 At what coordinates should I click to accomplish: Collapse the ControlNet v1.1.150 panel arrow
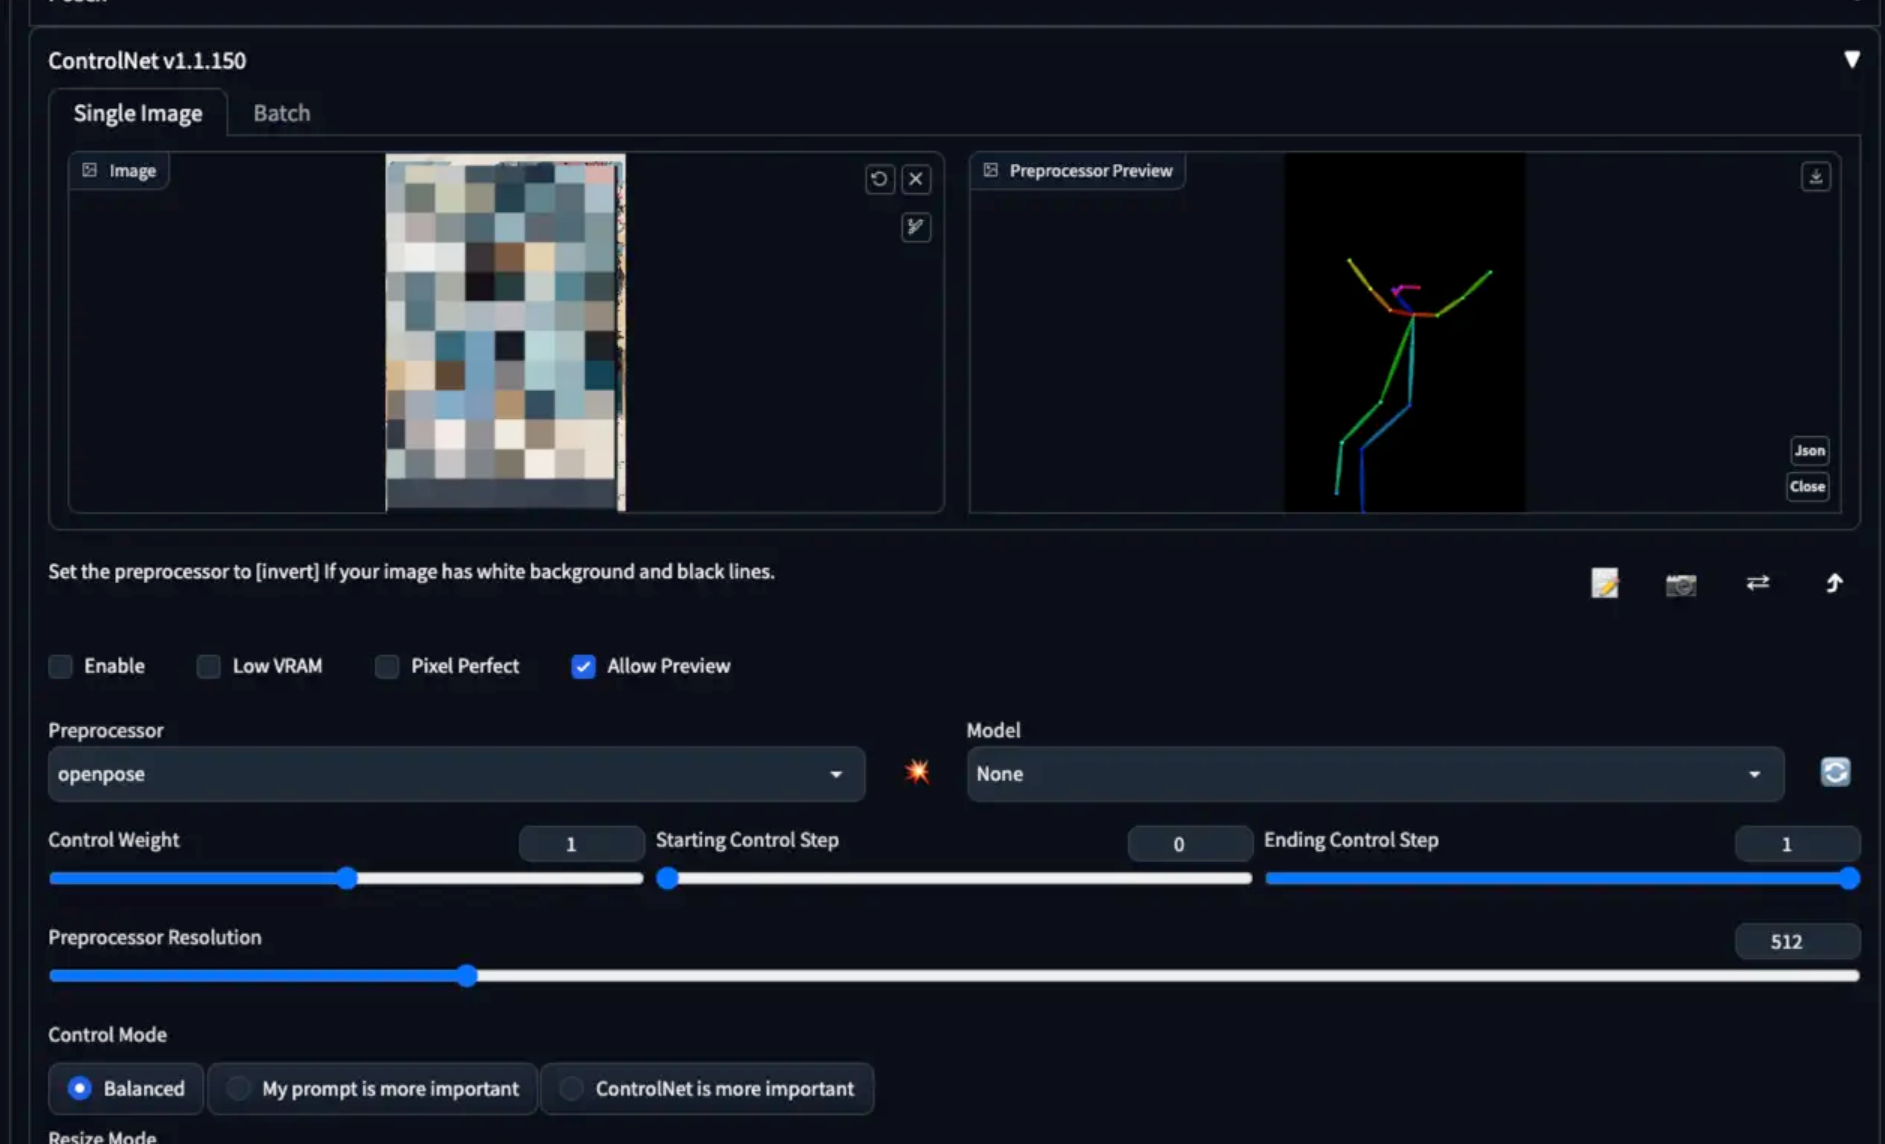coord(1851,60)
